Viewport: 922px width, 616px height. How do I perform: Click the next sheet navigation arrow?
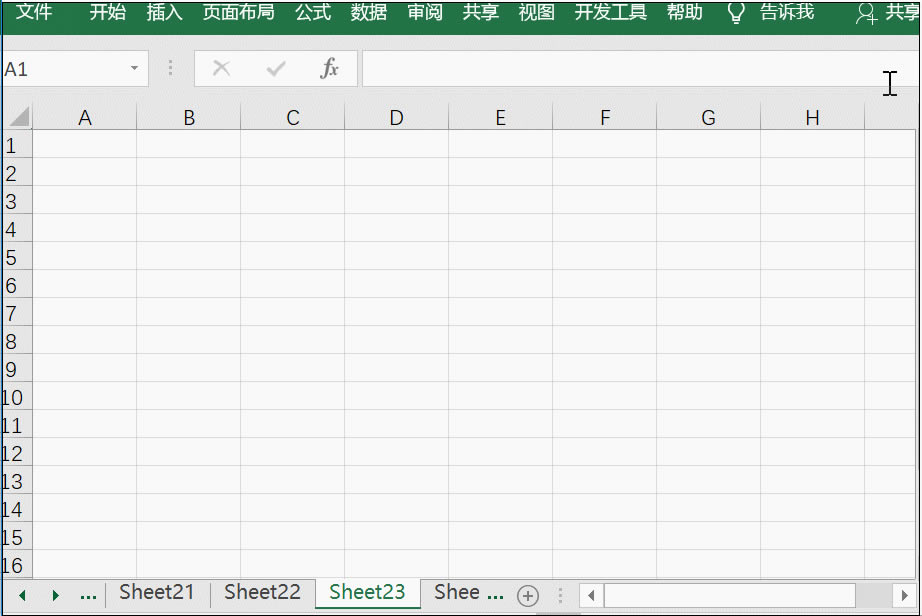click(x=55, y=594)
